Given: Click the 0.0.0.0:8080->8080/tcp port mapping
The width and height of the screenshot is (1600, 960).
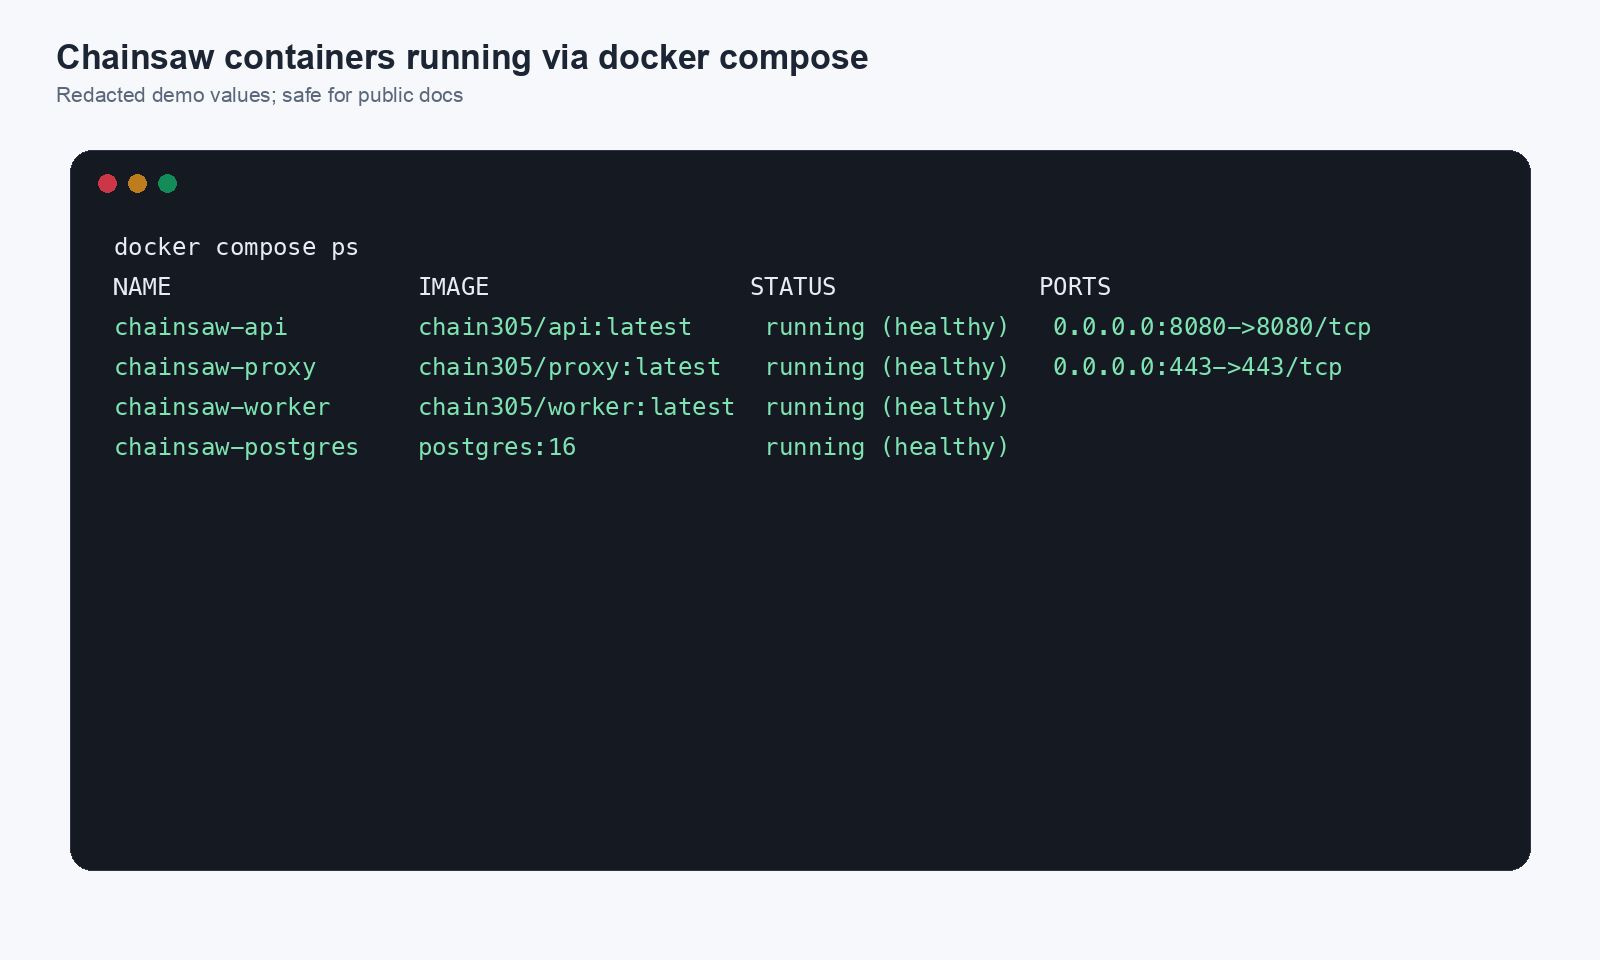Looking at the screenshot, I should pos(1212,327).
